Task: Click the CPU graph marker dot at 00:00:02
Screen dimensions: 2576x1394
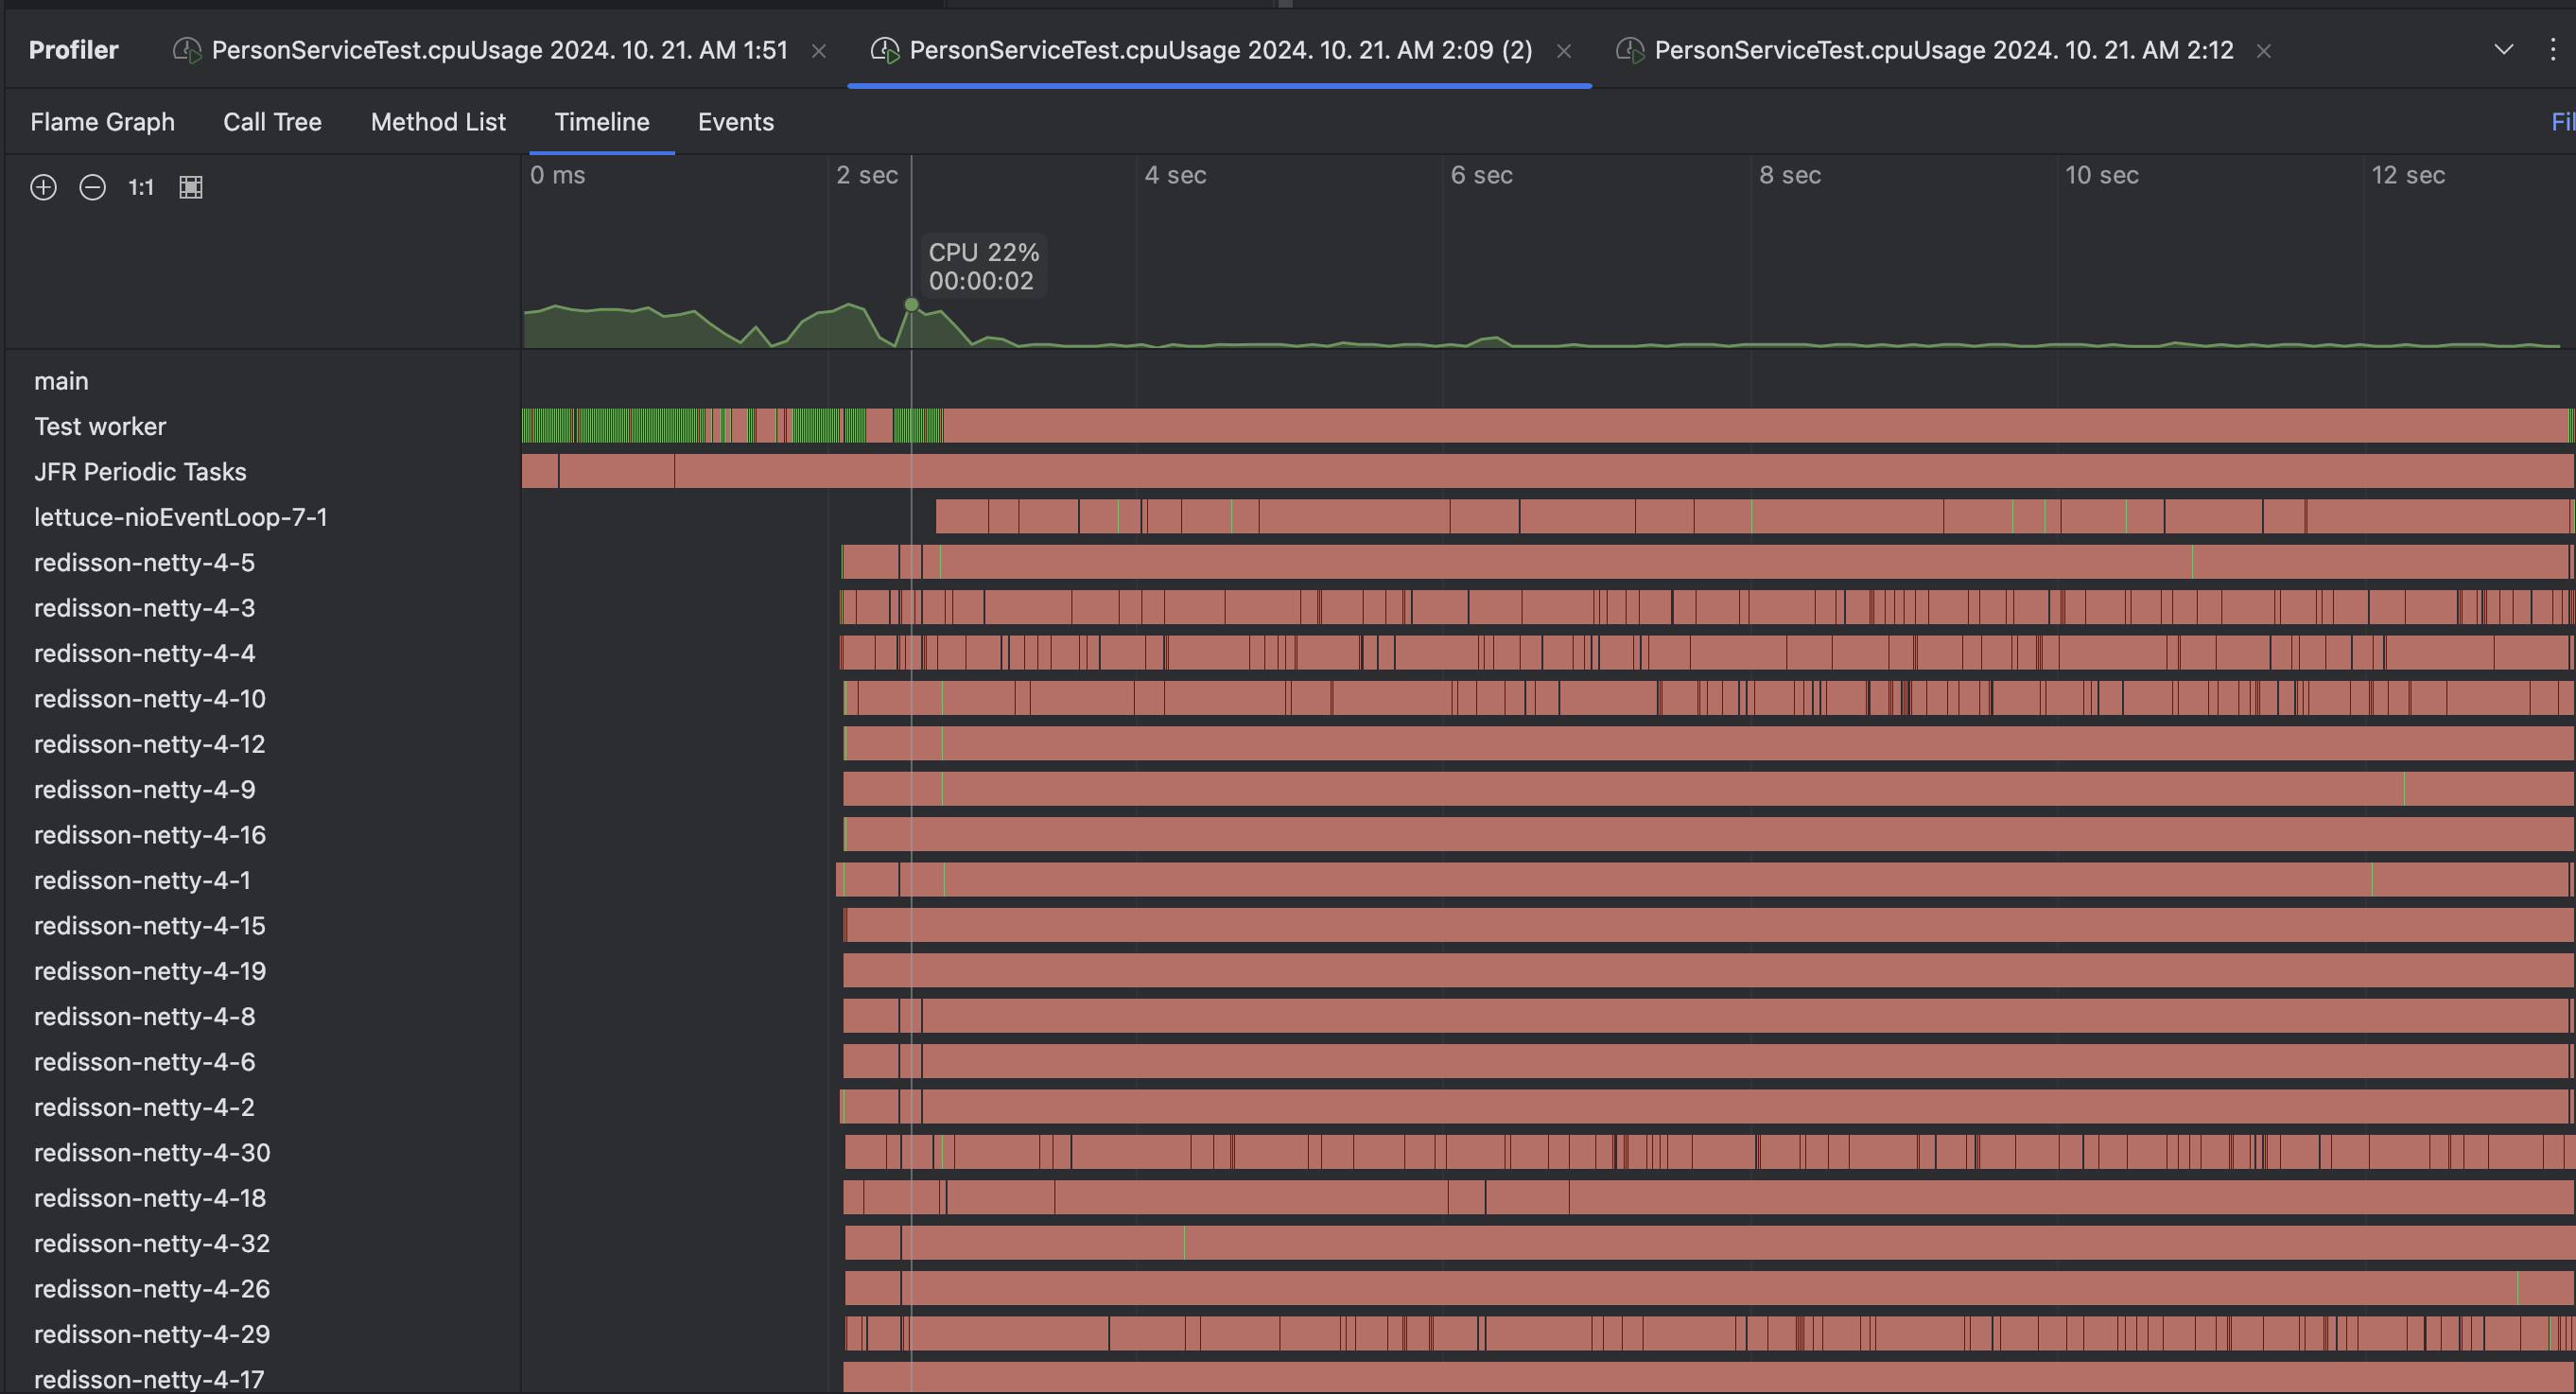Action: (x=911, y=304)
